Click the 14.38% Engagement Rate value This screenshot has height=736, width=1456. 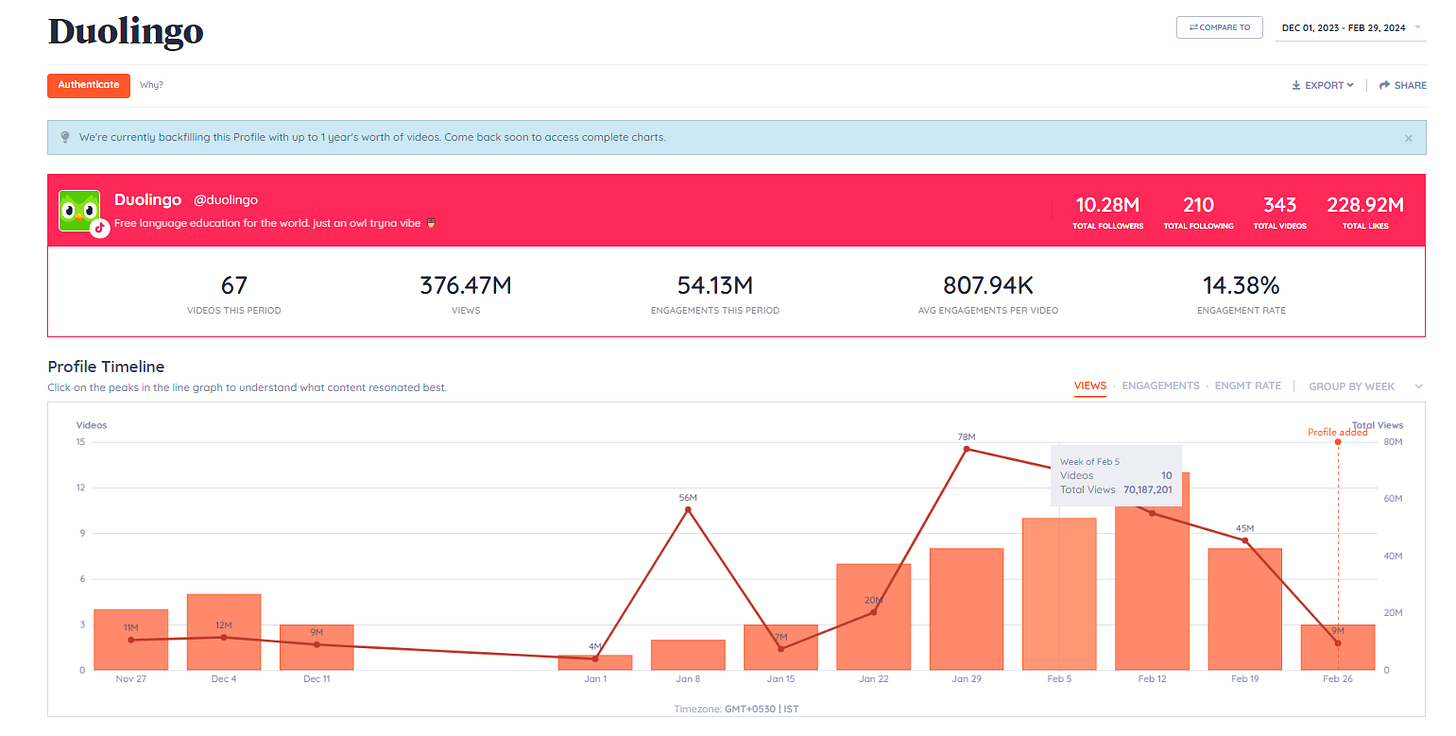tap(1241, 286)
